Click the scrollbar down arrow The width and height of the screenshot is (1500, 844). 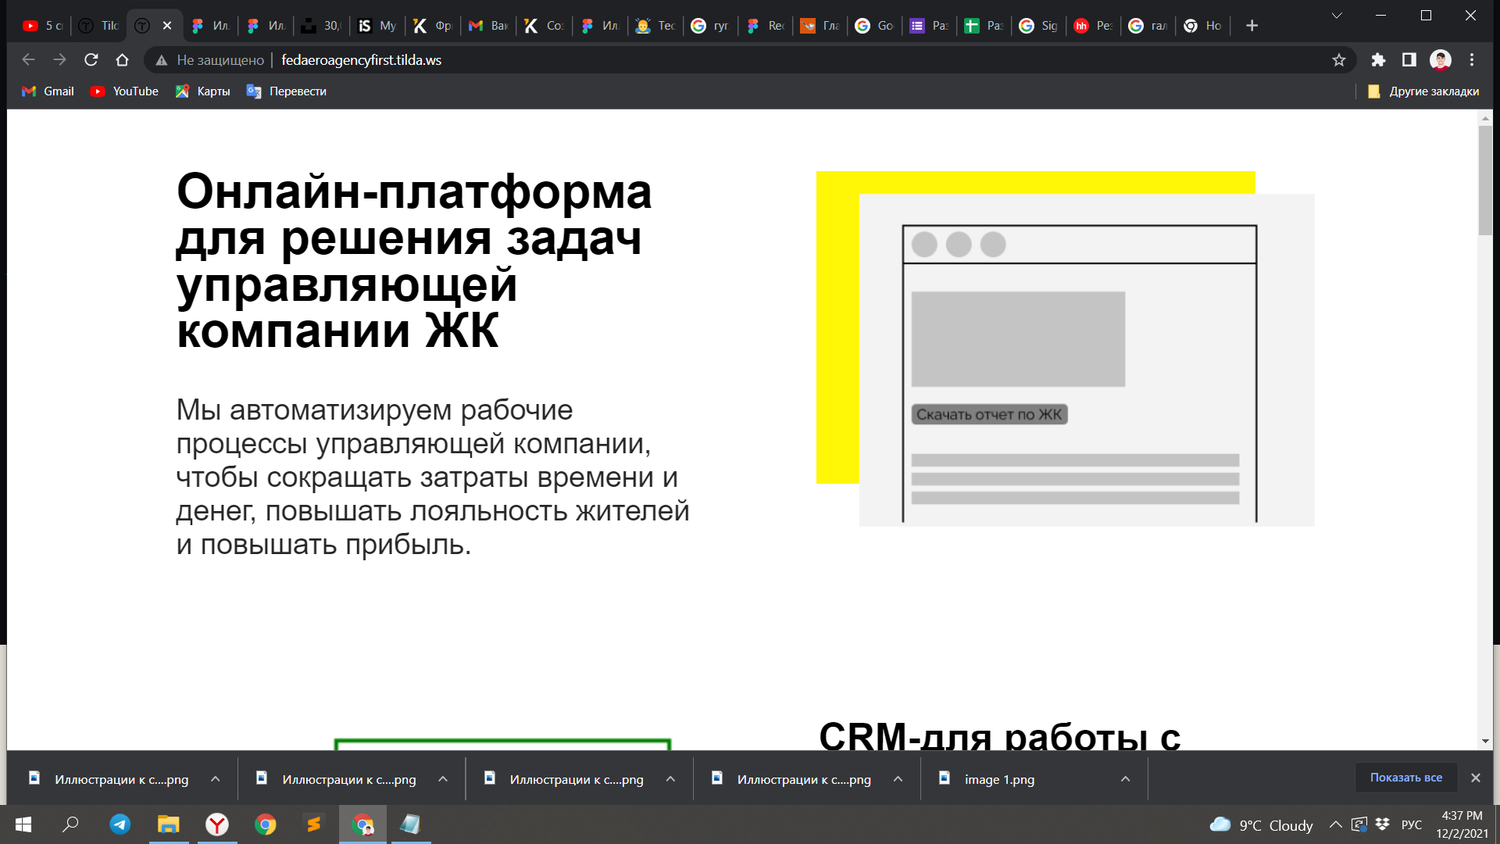1485,741
